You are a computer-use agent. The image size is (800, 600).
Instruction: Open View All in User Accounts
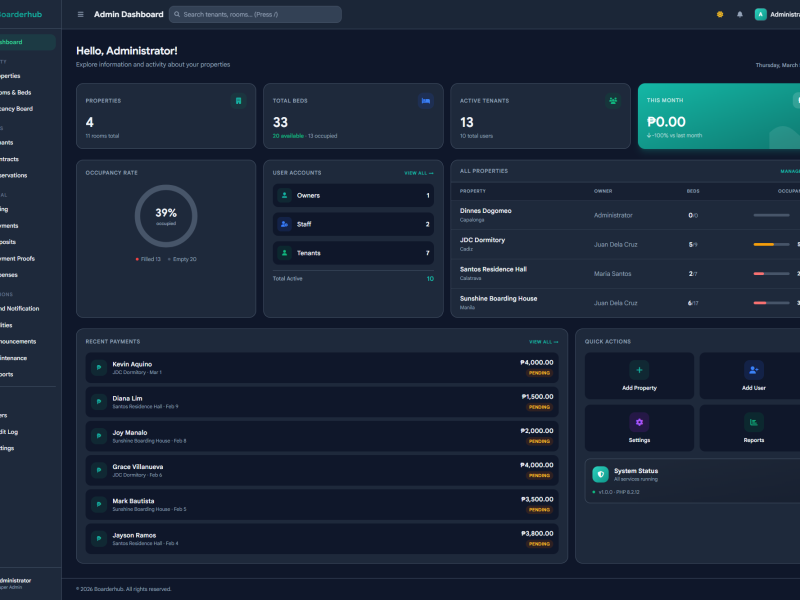coord(419,173)
